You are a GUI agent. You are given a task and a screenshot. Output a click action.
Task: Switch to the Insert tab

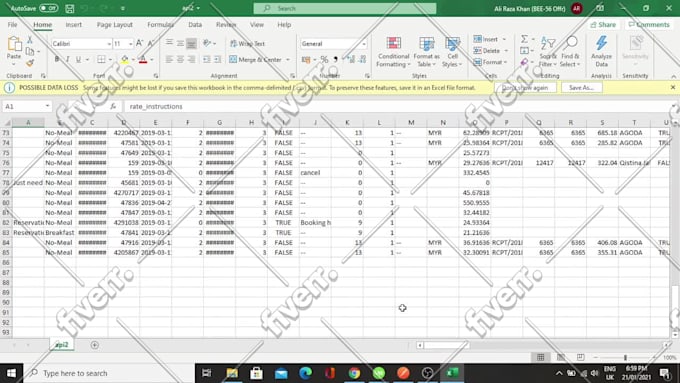(74, 25)
